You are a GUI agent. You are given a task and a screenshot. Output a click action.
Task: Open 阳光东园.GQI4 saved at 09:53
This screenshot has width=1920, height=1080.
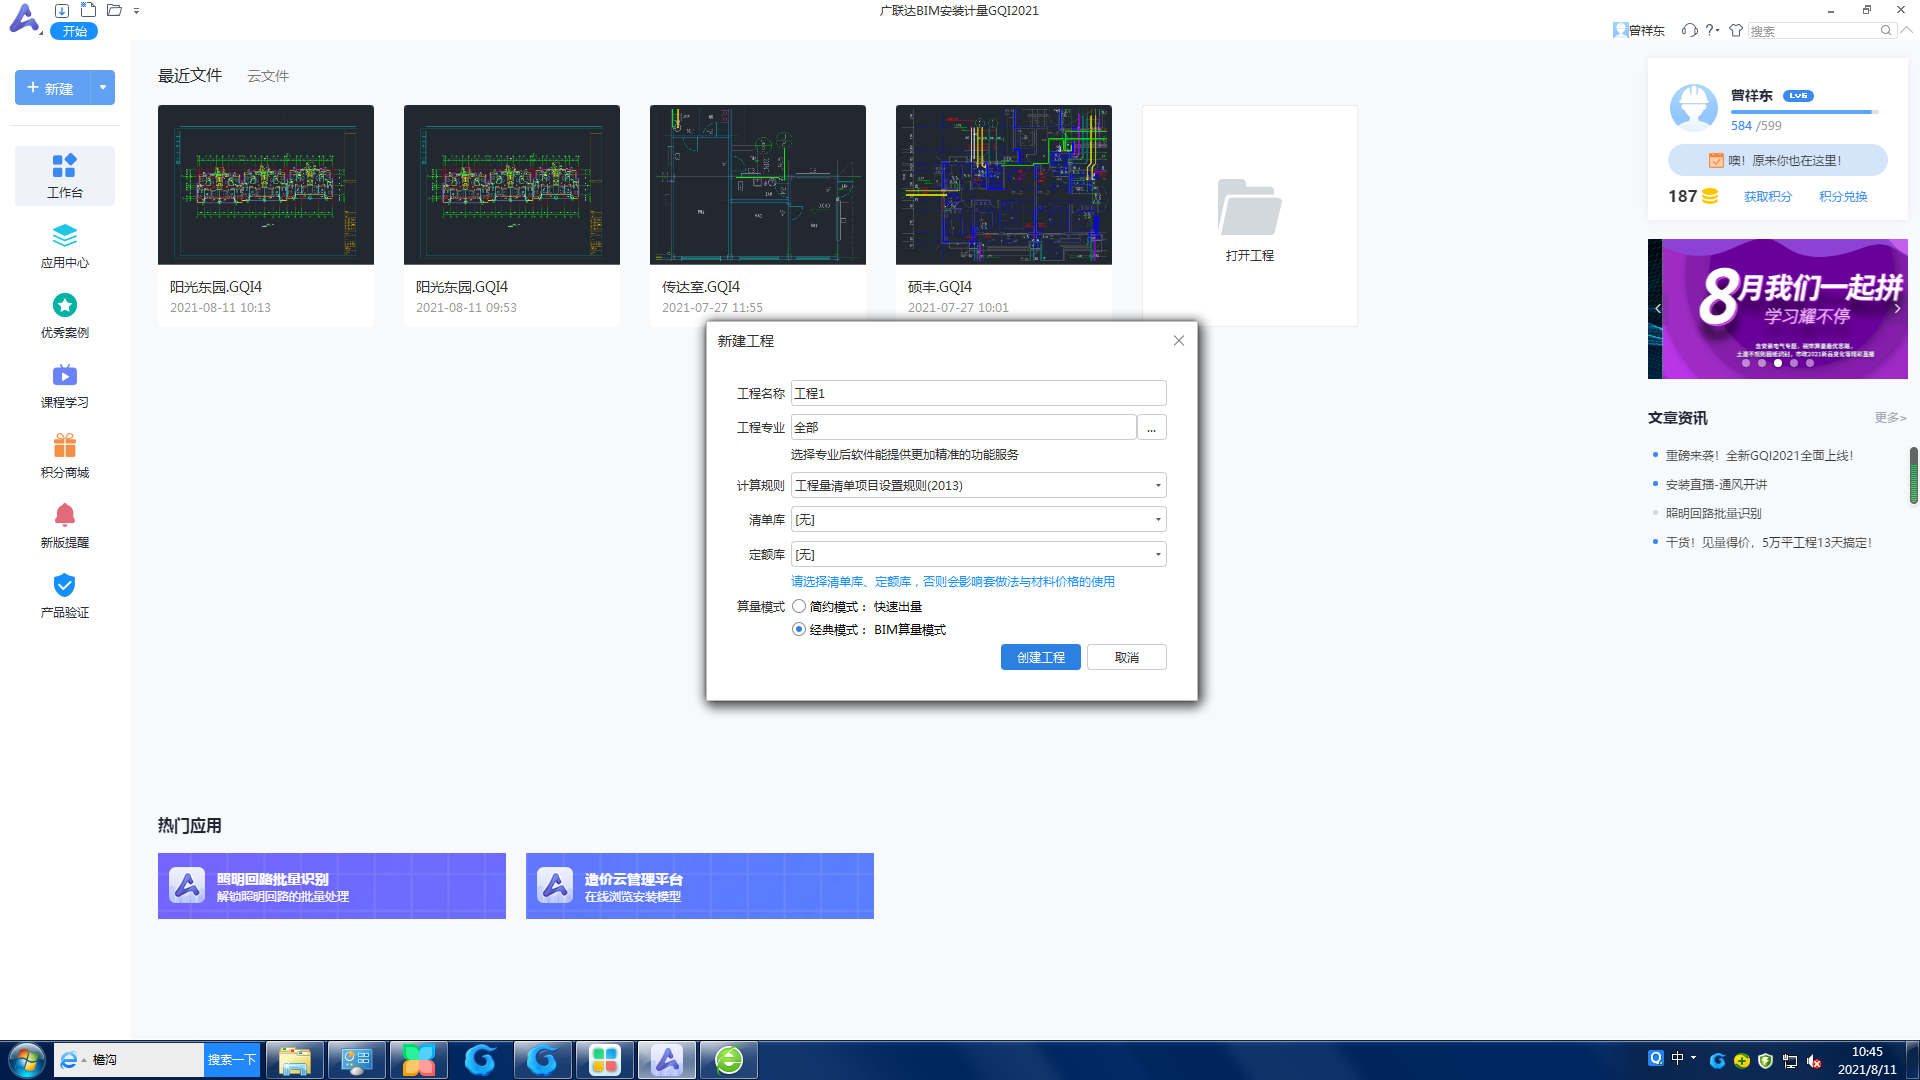(x=512, y=215)
